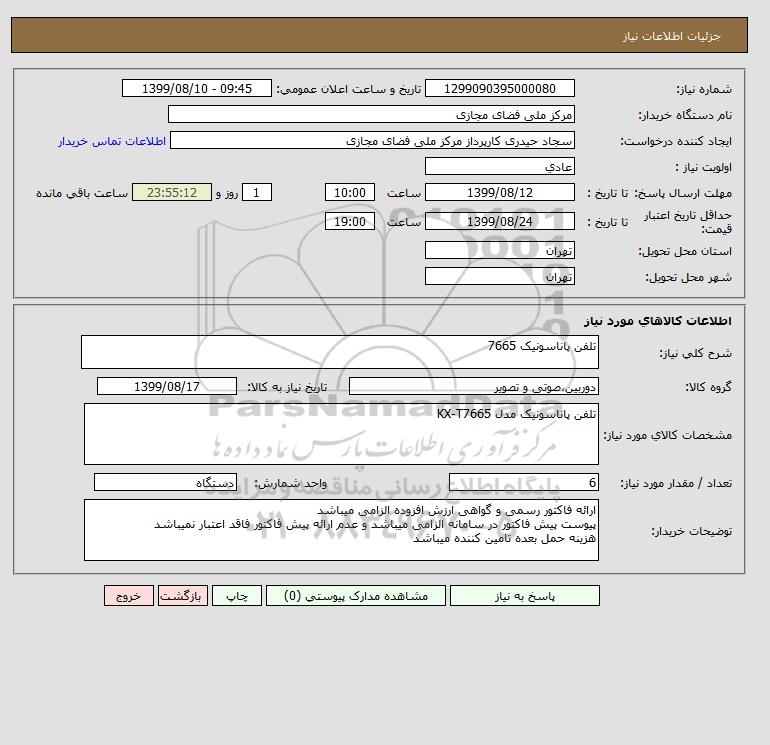Click priority field 'عادي'
Screen dimensions: 770x745
coord(499,166)
